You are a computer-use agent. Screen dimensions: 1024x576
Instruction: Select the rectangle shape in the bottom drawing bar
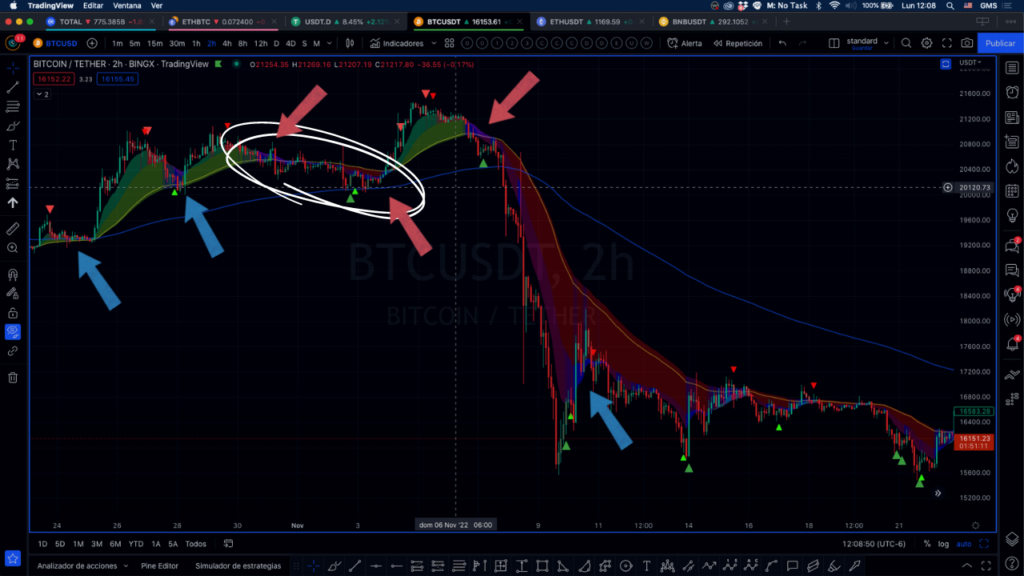coord(542,566)
